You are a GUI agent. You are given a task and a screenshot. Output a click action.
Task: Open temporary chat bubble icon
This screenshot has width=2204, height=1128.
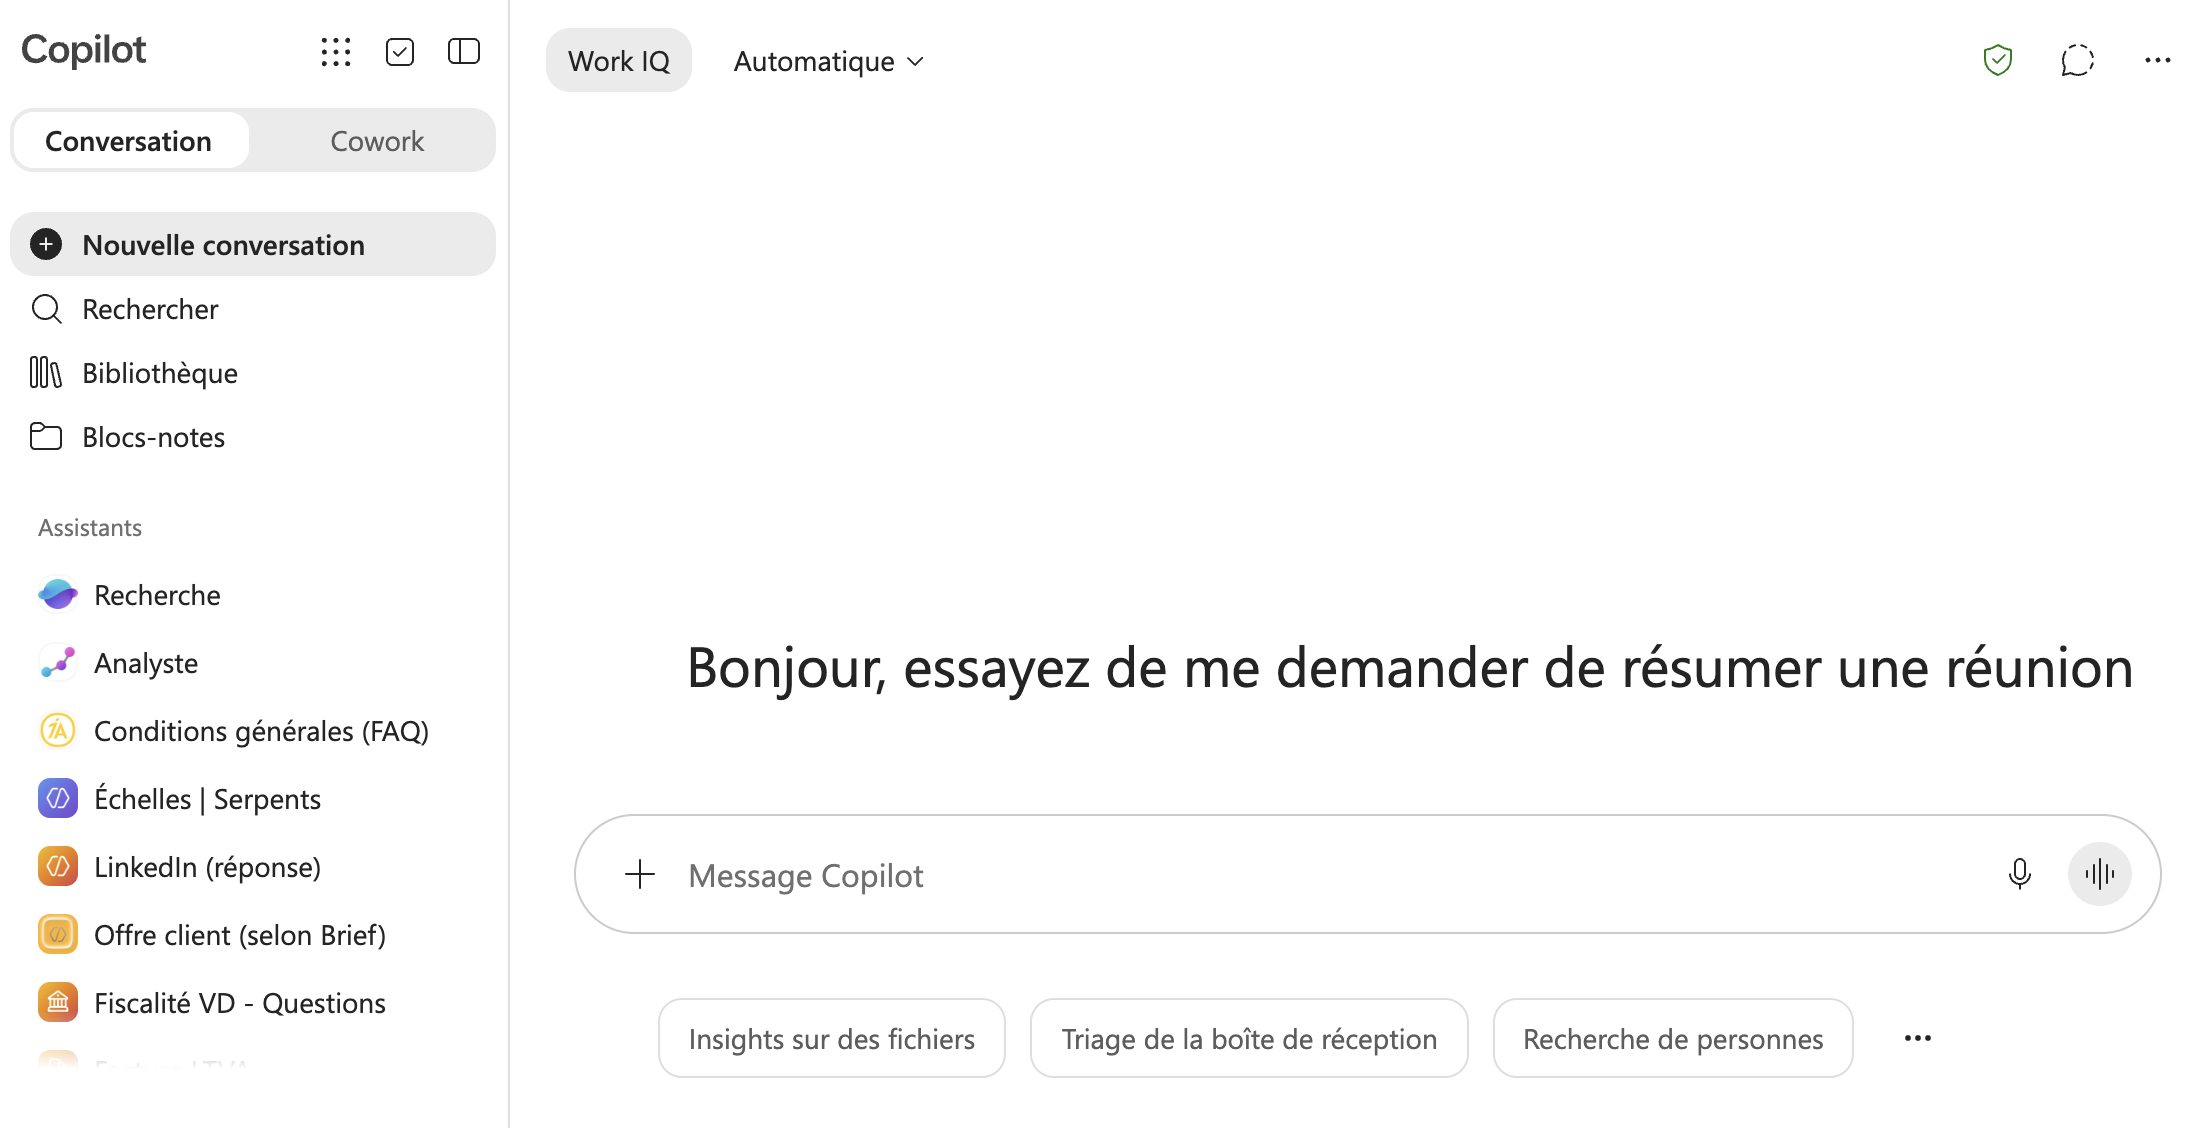[x=2078, y=60]
